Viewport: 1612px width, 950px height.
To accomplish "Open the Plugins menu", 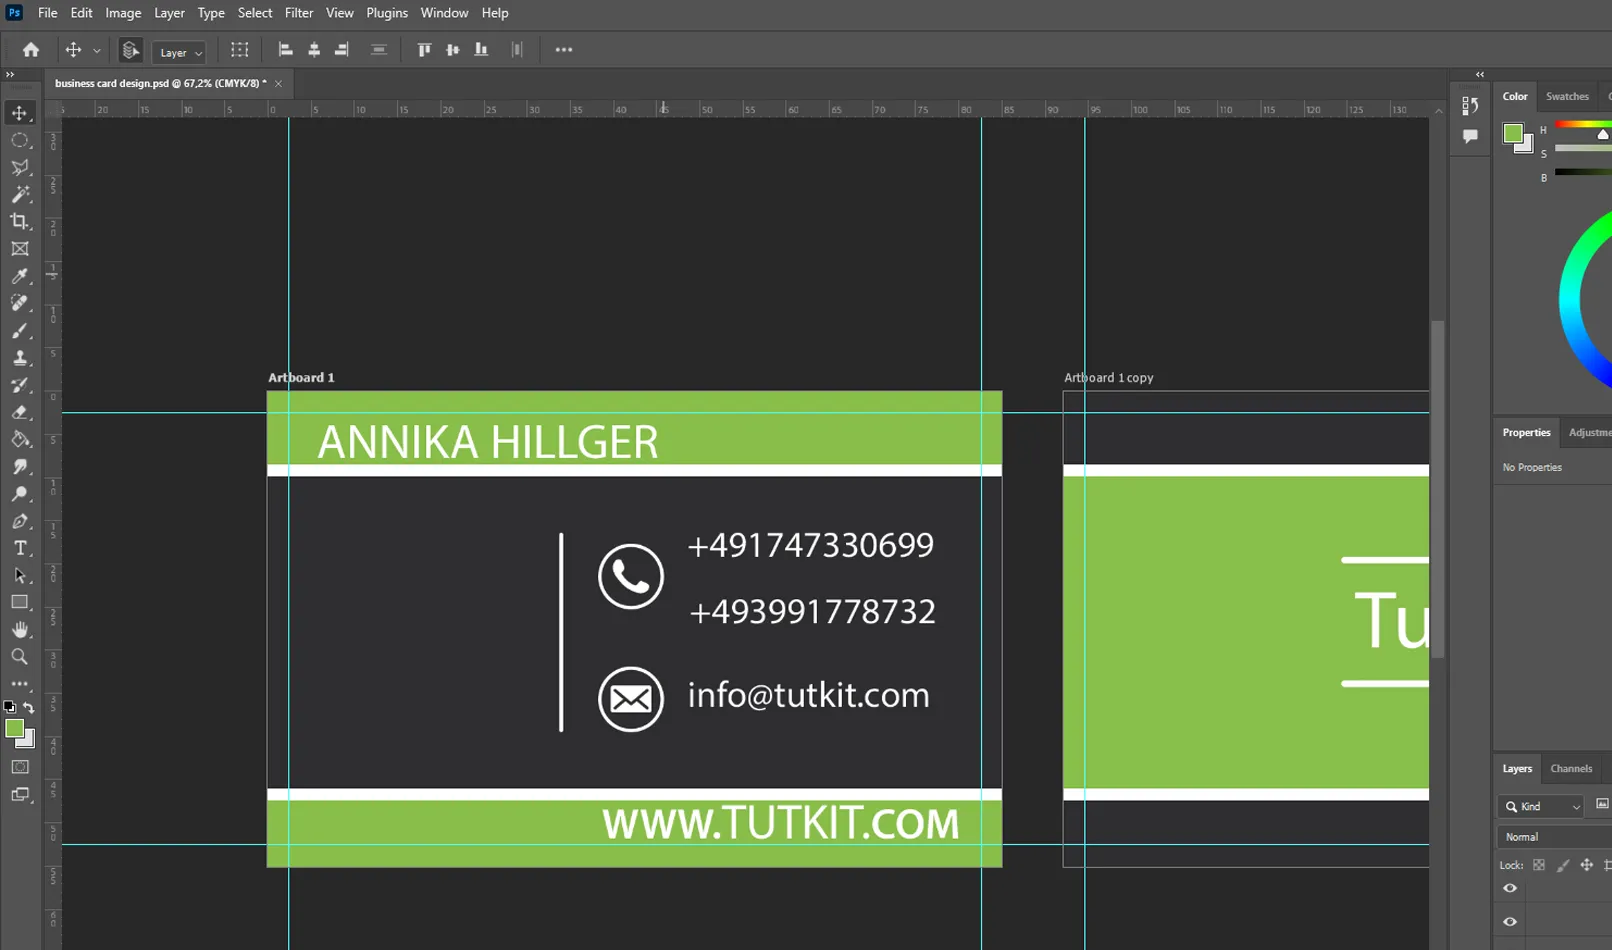I will coord(387,13).
